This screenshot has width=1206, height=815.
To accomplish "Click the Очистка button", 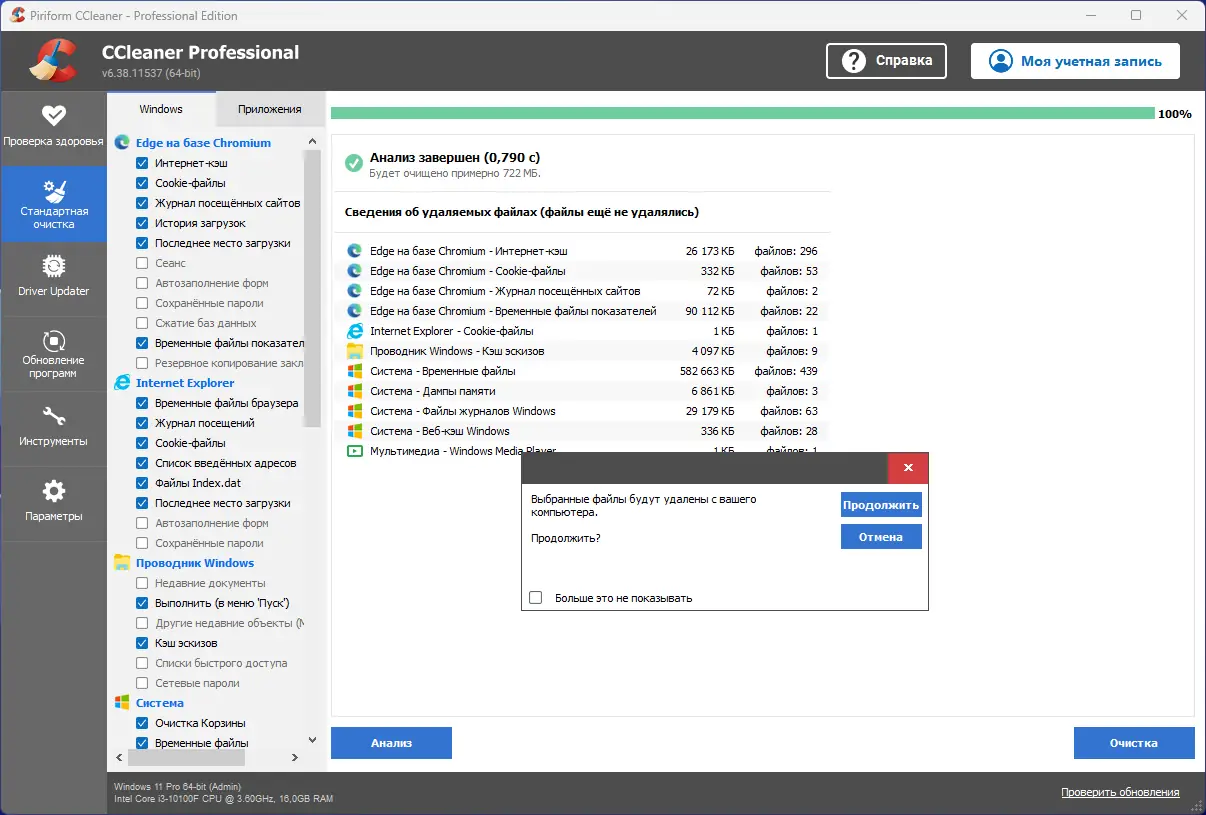I will 1134,743.
